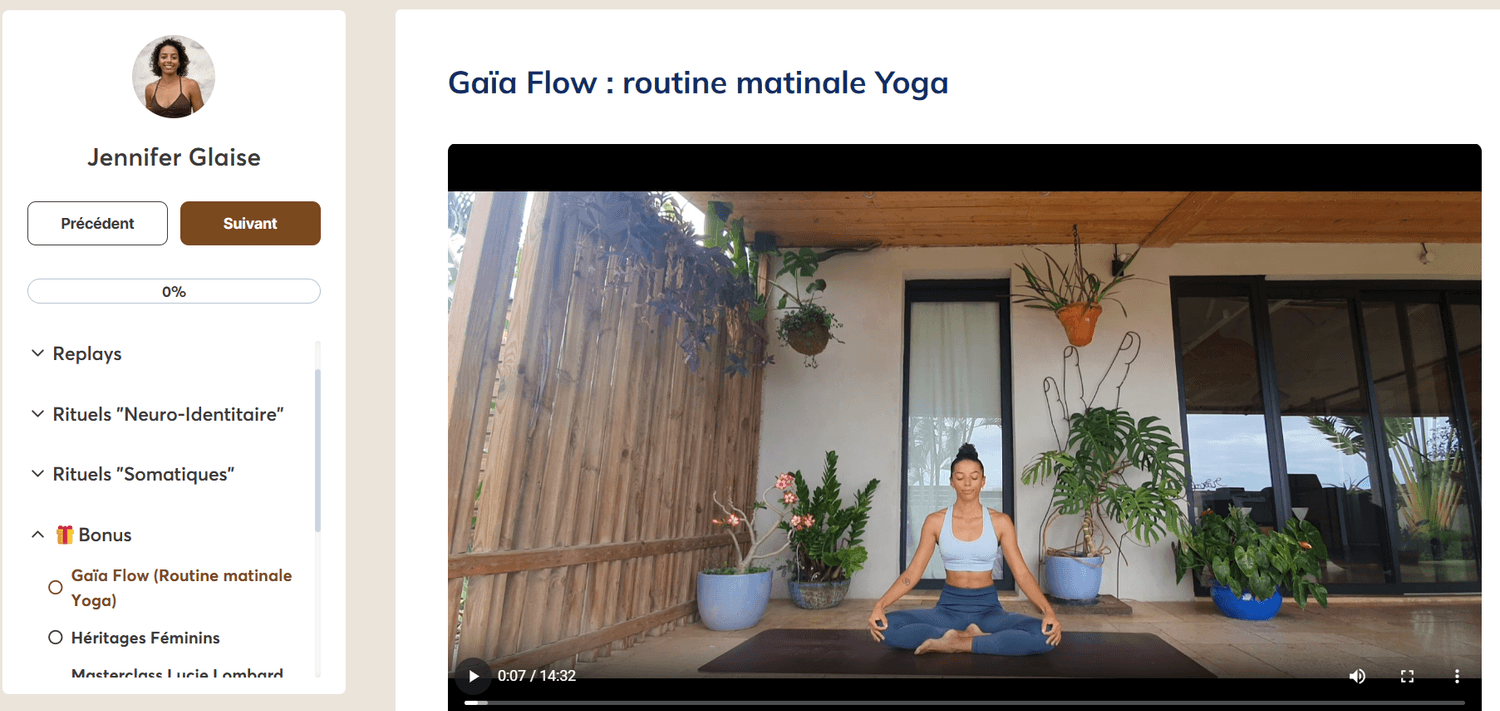
Task: Mute the video volume speaker icon
Action: pyautogui.click(x=1357, y=676)
